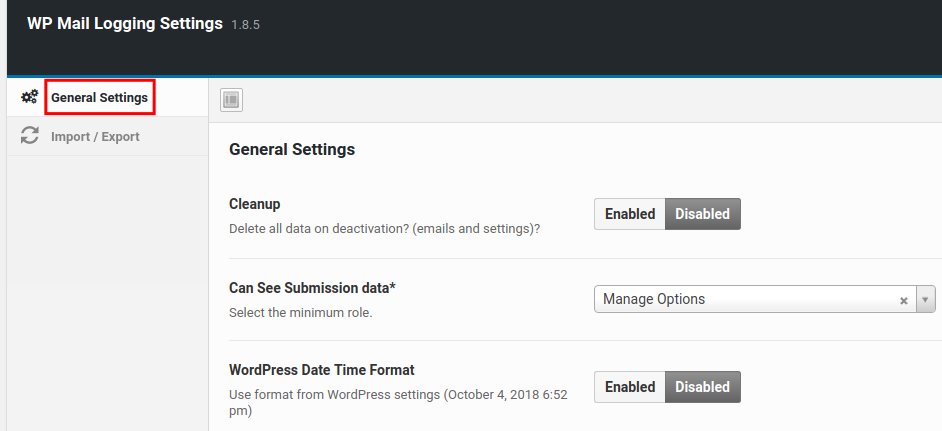Click the Can See Submission data label
Viewport: 942px width, 431px height.
click(312, 288)
